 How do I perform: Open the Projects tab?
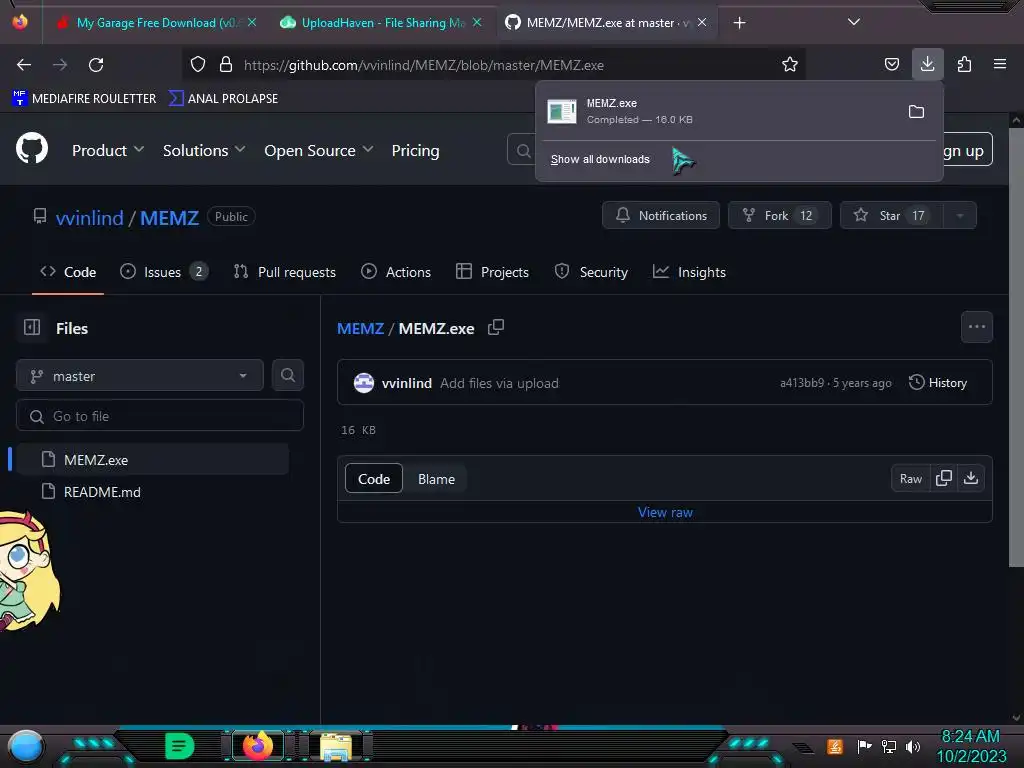tap(492, 272)
